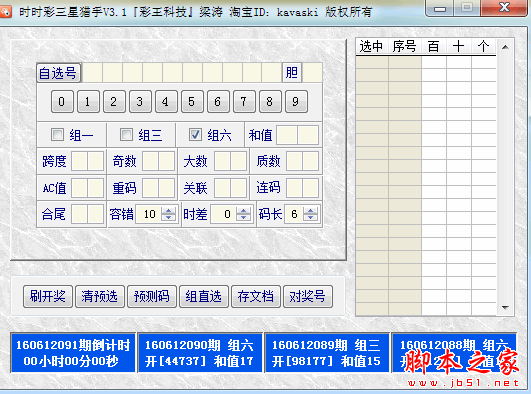Choose digit button 8
Image resolution: width=531 pixels, height=394 pixels.
tap(270, 101)
